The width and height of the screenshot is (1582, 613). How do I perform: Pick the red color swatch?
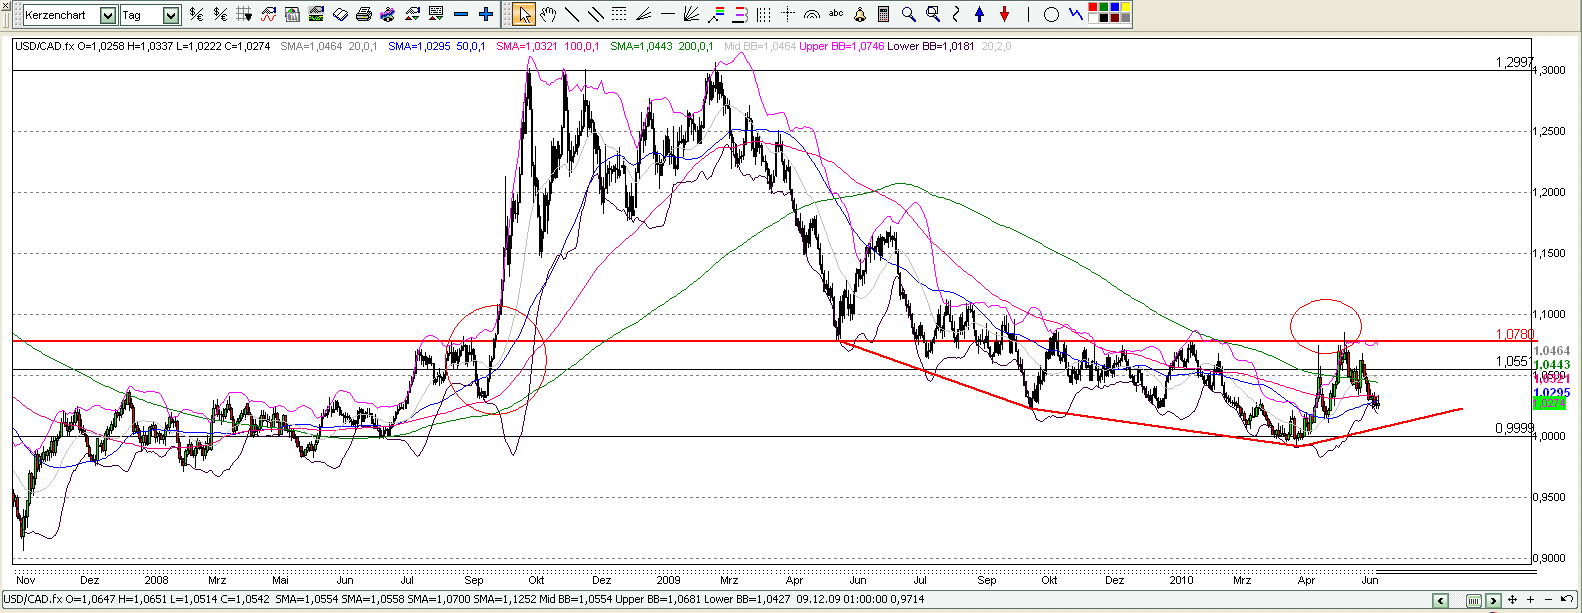[1093, 7]
